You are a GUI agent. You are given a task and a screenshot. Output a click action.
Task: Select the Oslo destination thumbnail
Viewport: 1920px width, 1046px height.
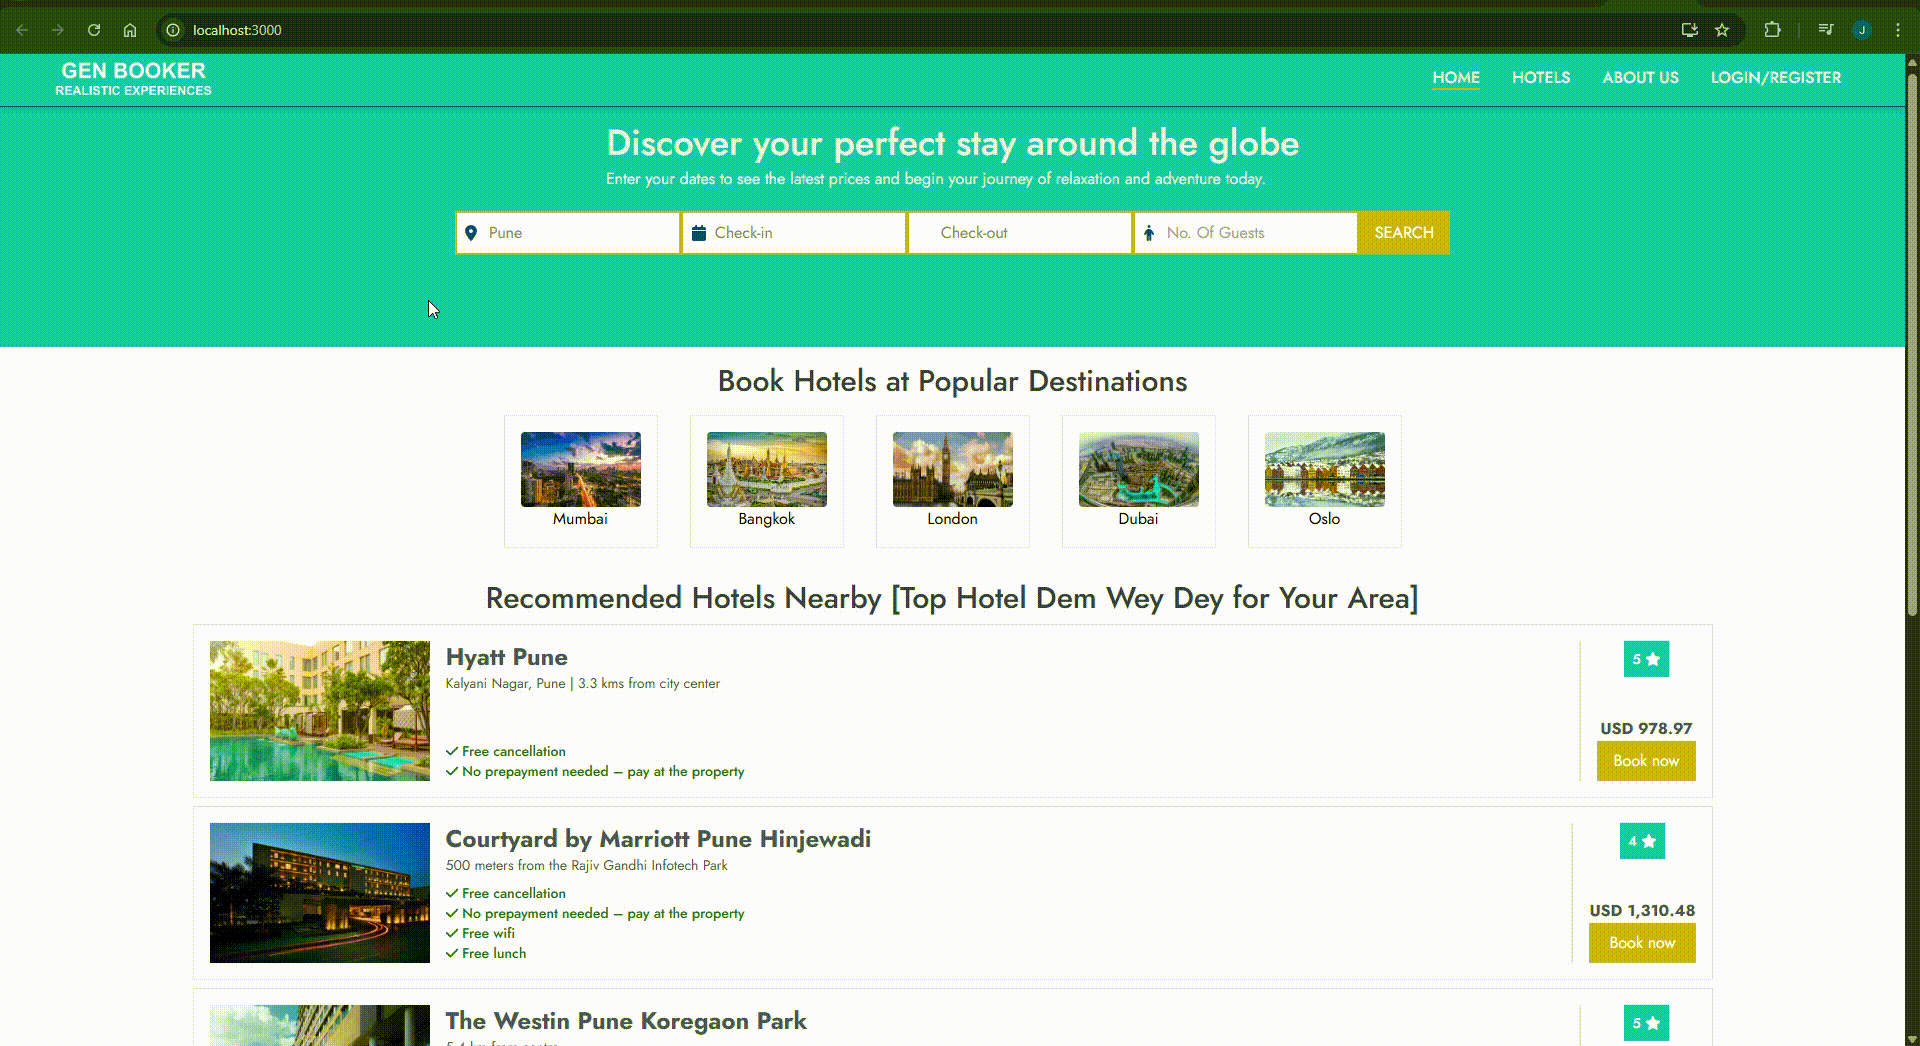pyautogui.click(x=1325, y=469)
